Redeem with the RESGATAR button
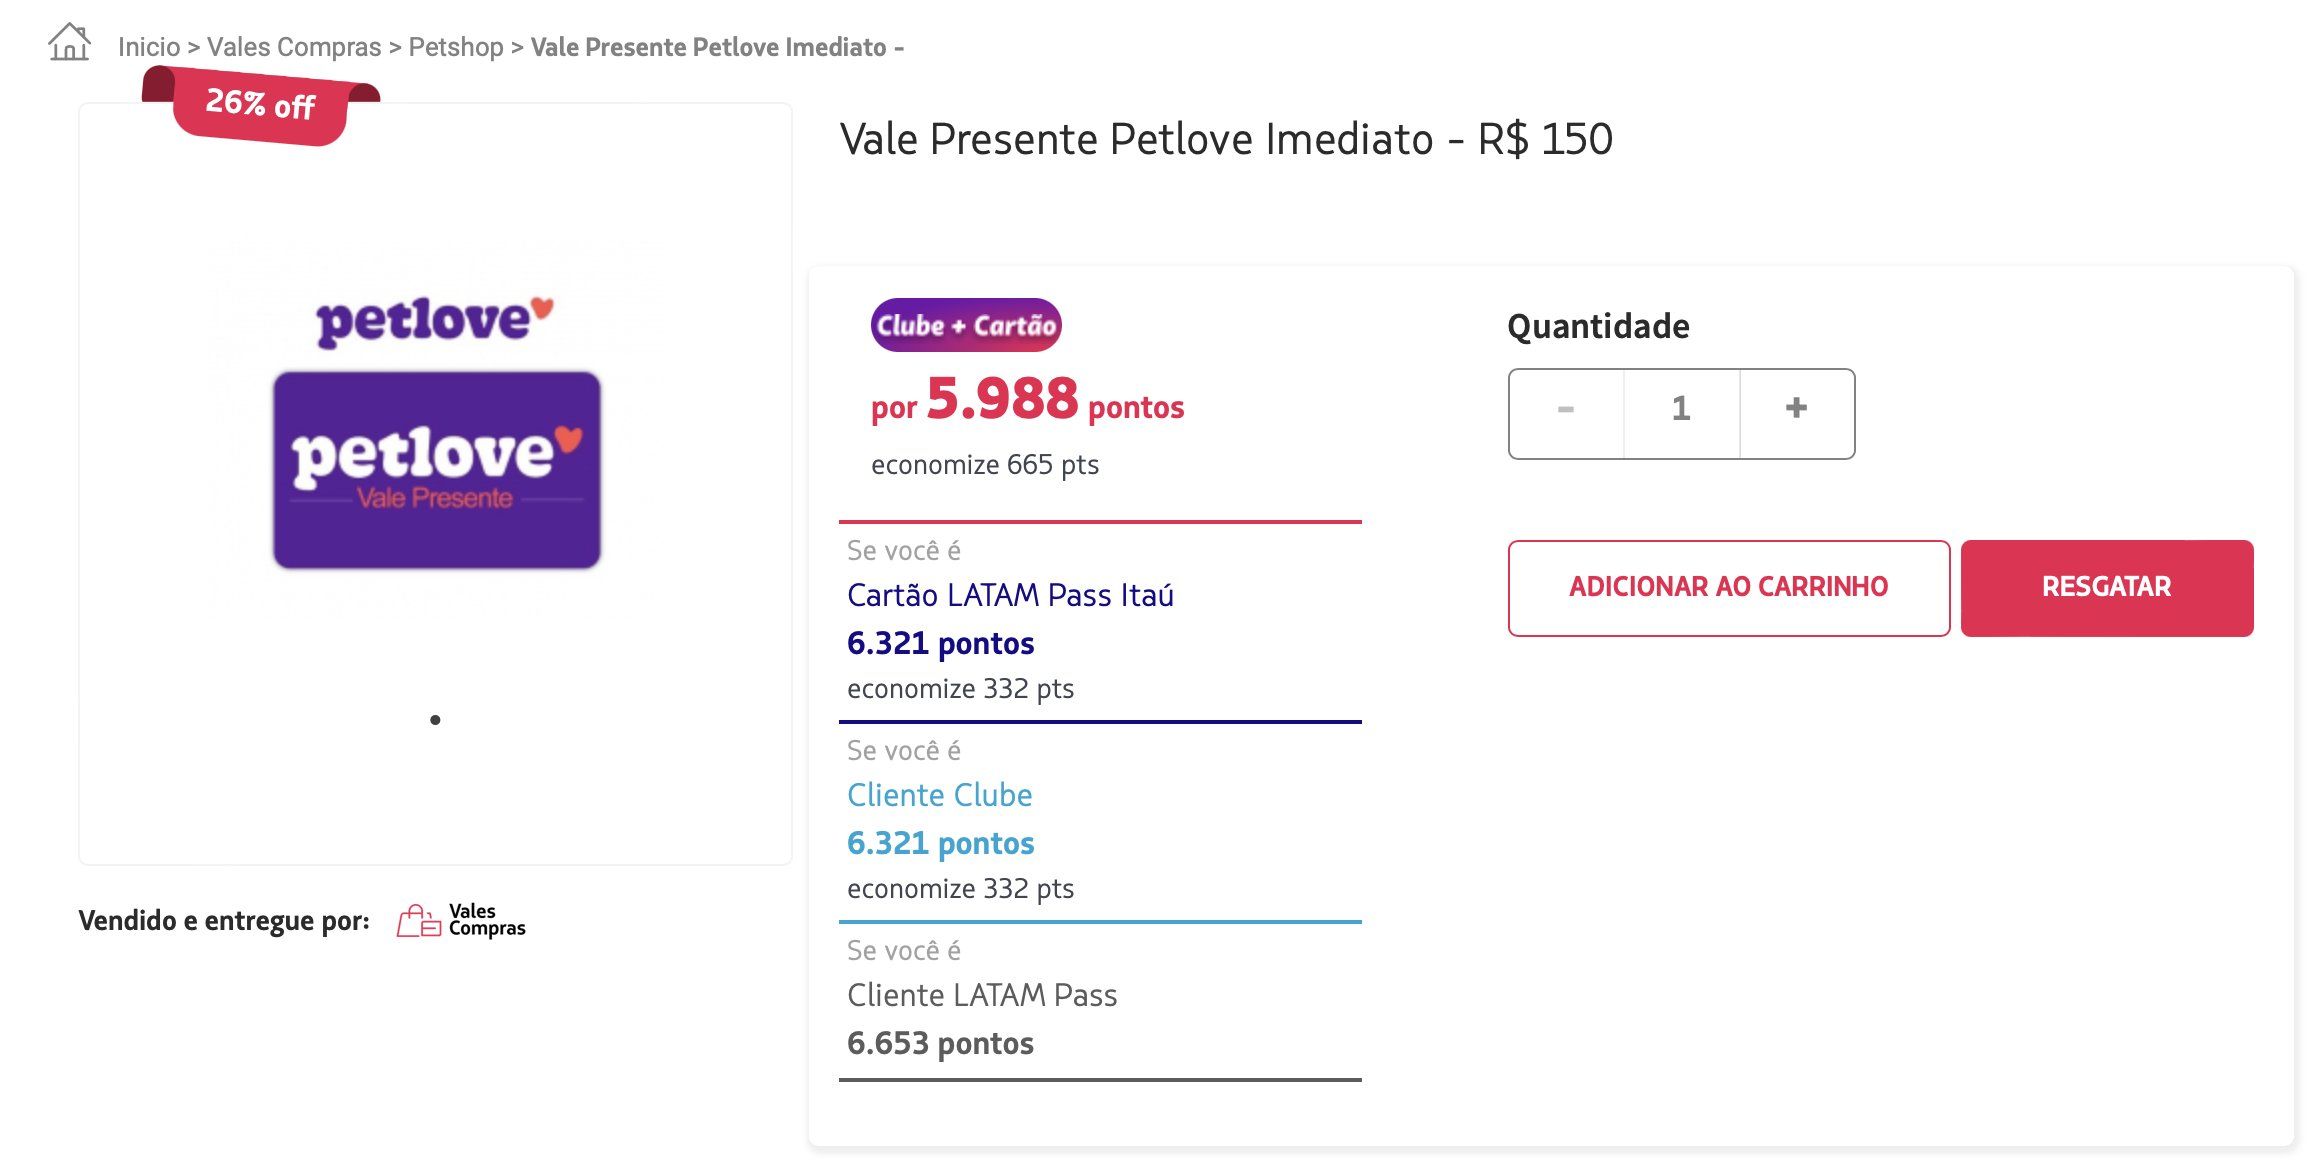This screenshot has height=1174, width=2322. 2107,588
